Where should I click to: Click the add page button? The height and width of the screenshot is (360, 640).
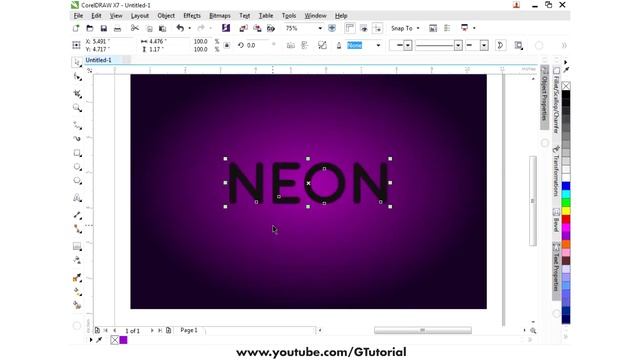[x=169, y=330]
